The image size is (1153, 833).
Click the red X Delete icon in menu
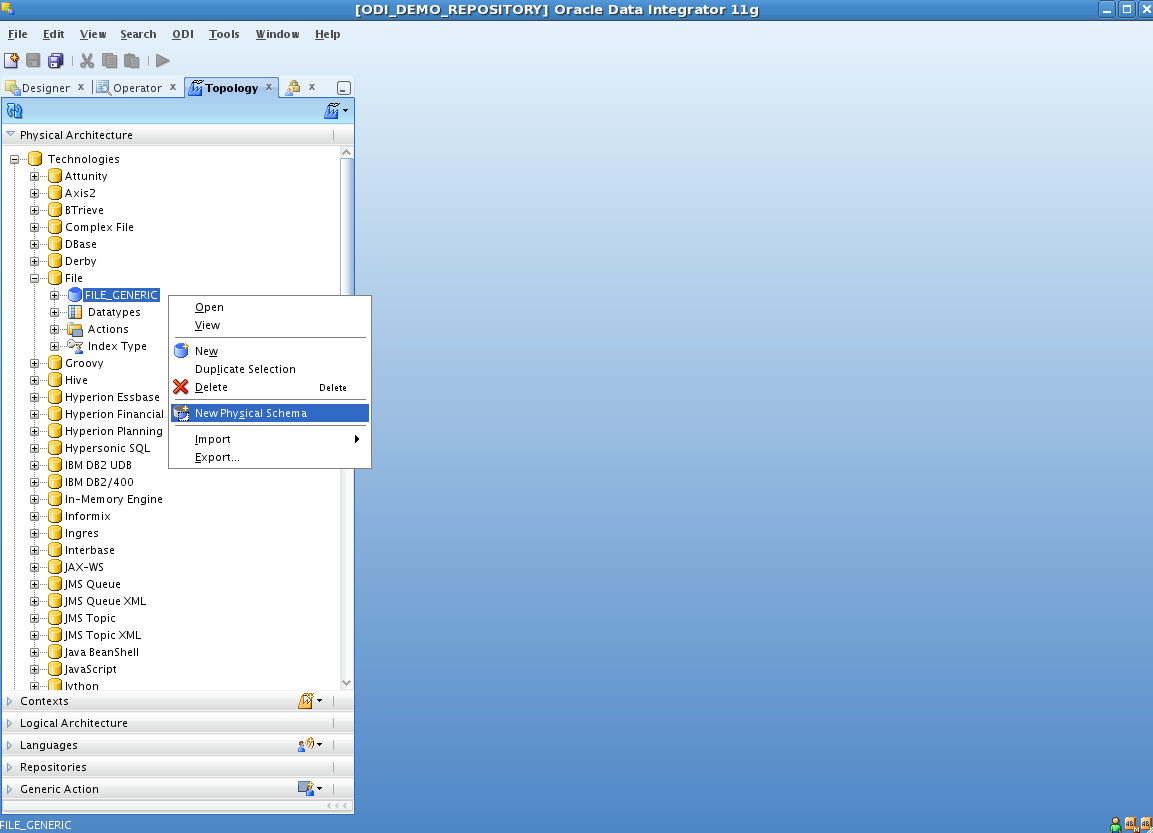(x=181, y=387)
